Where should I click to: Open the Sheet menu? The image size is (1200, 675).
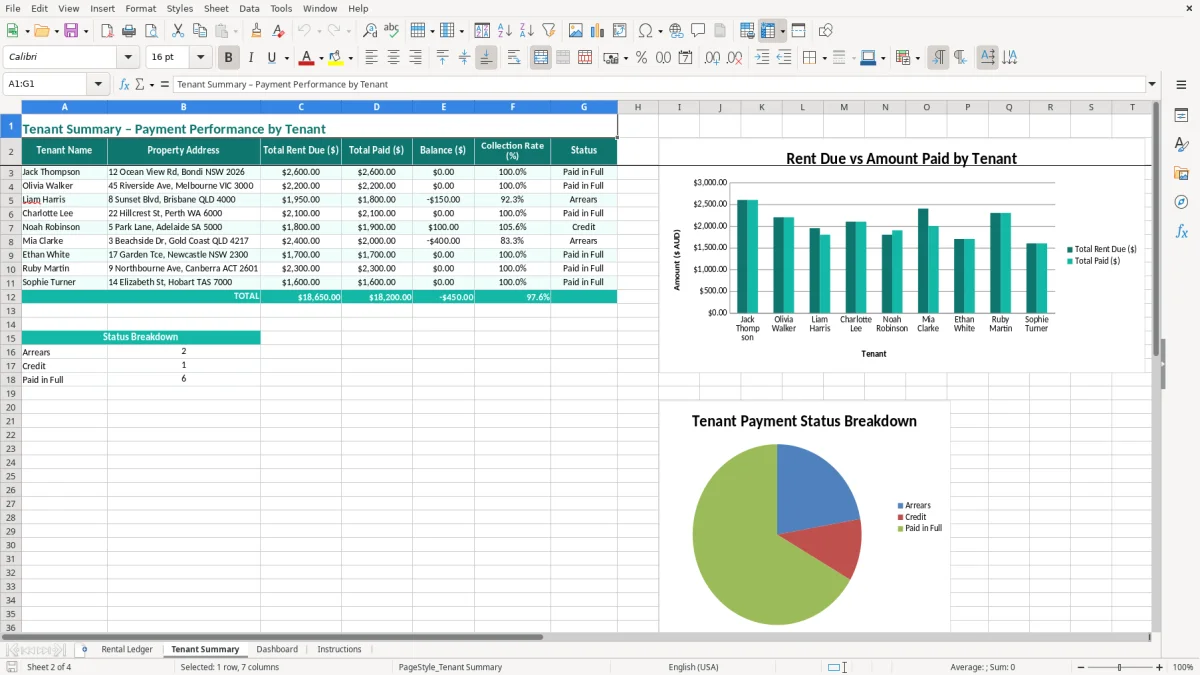(216, 8)
